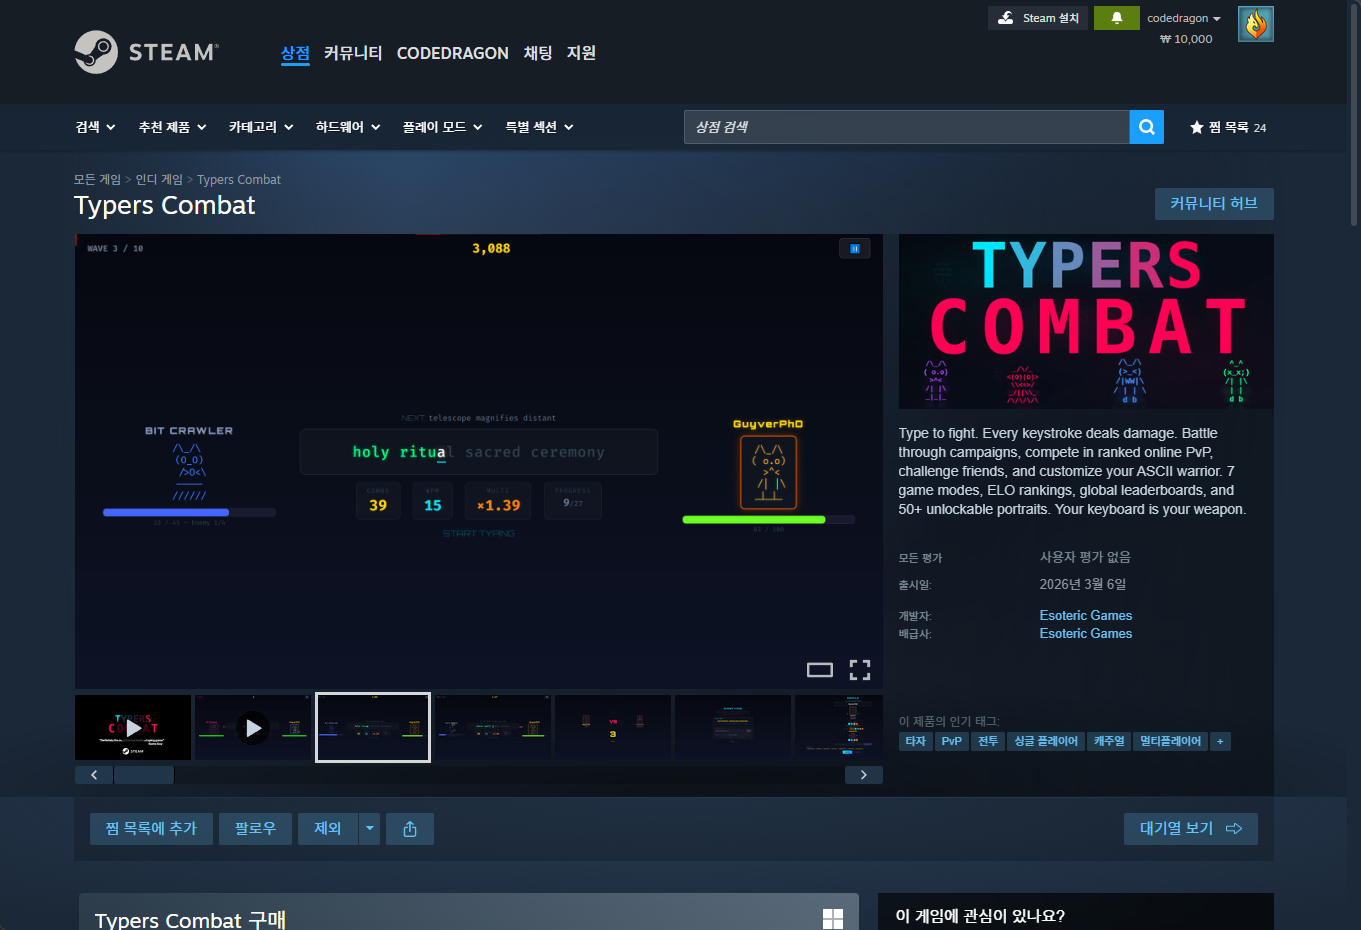Open Esoteric Games link in the 배급사 row
The height and width of the screenshot is (930, 1361).
[x=1086, y=634]
